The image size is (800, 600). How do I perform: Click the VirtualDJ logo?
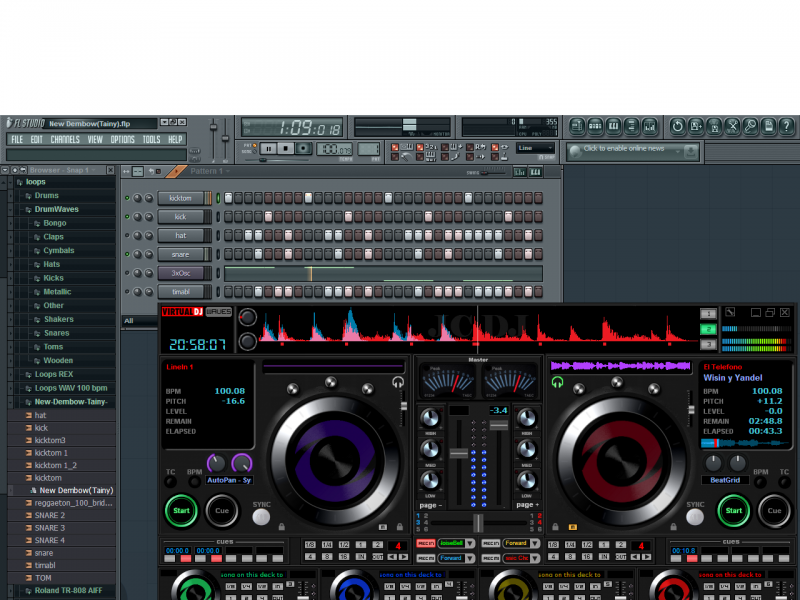[182, 312]
